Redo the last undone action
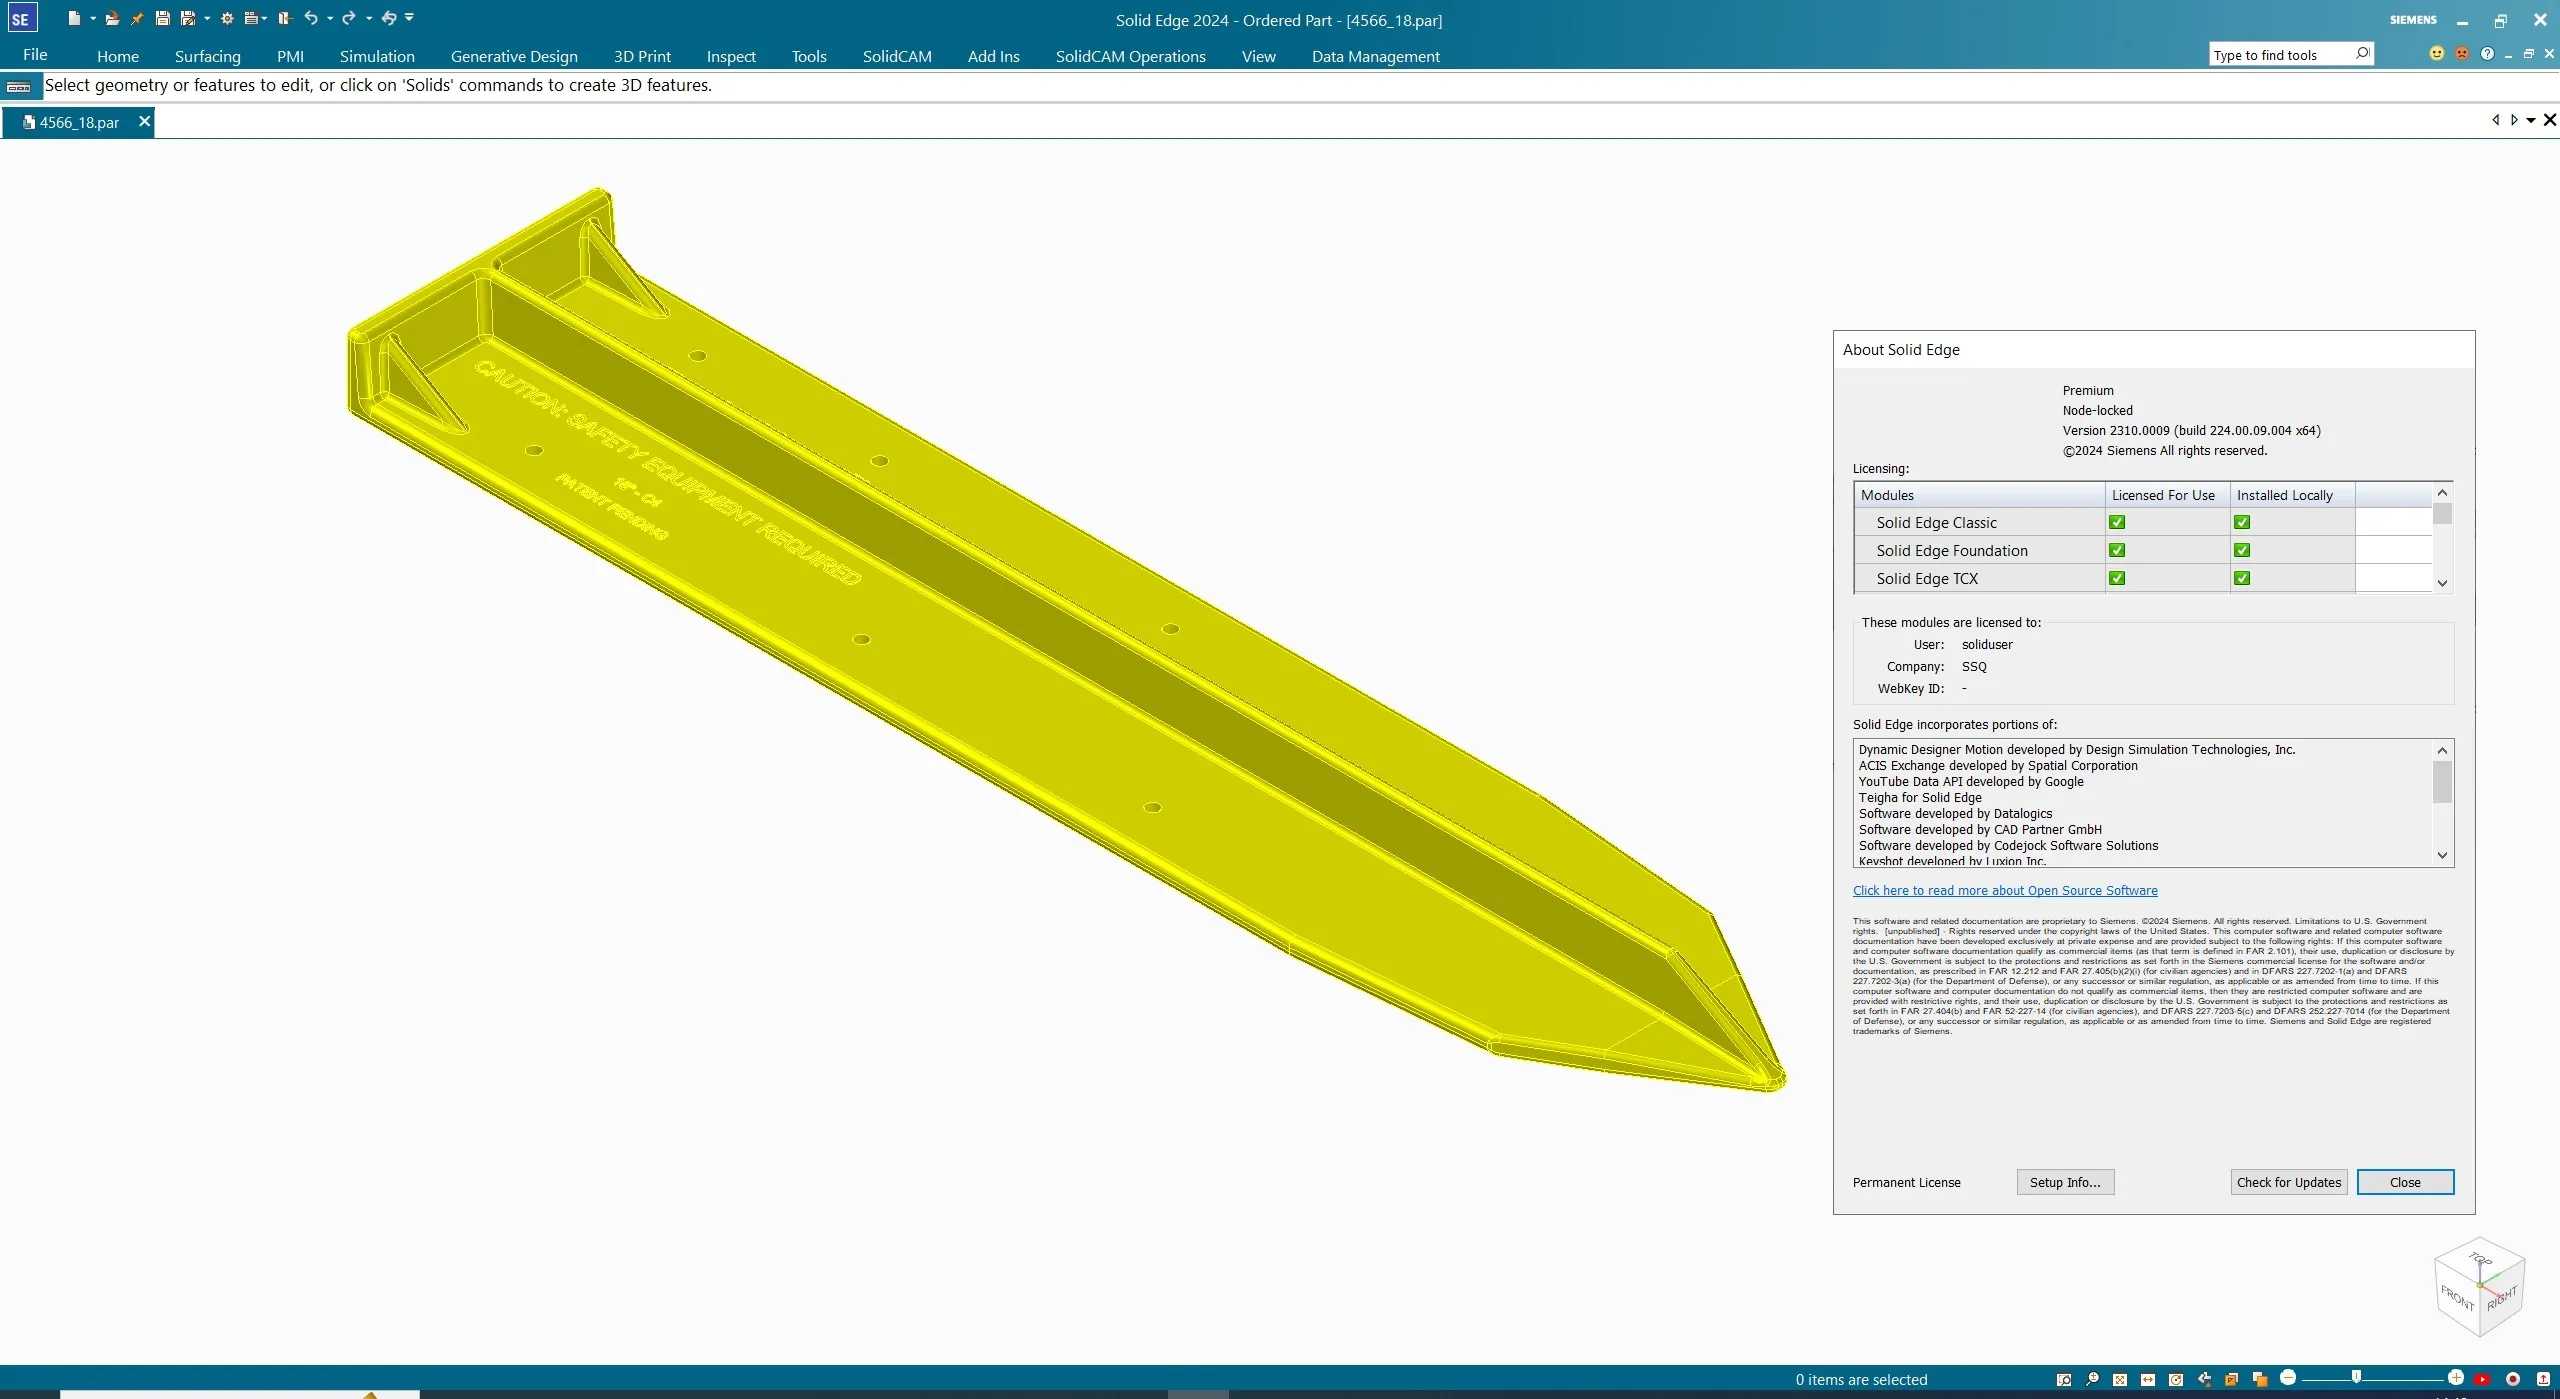 pos(349,18)
